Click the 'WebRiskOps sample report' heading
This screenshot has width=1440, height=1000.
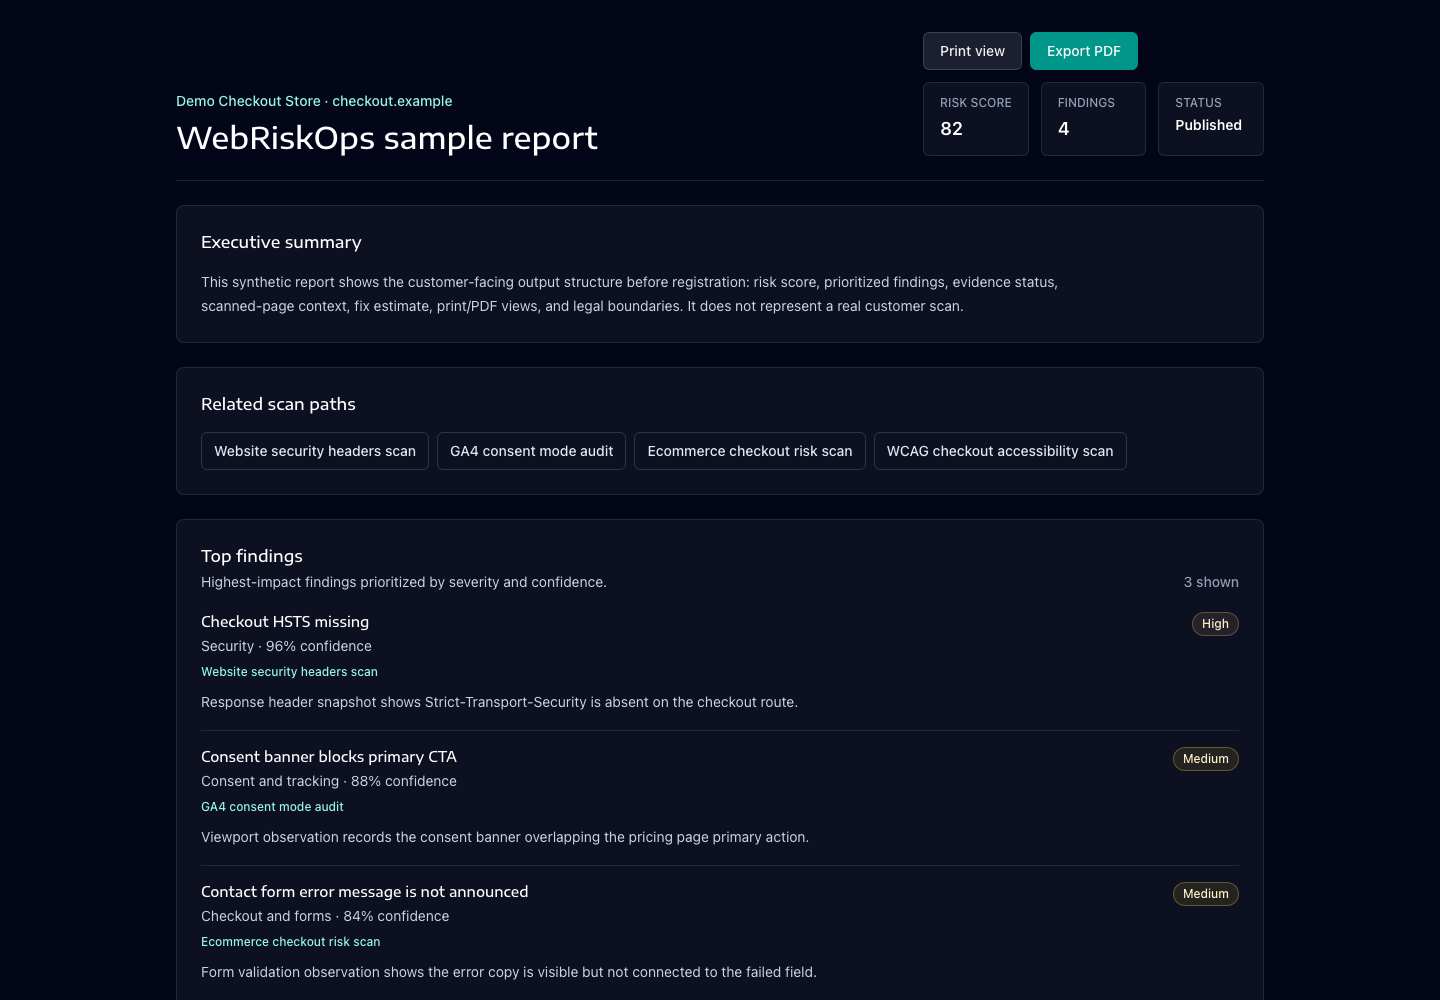click(387, 138)
